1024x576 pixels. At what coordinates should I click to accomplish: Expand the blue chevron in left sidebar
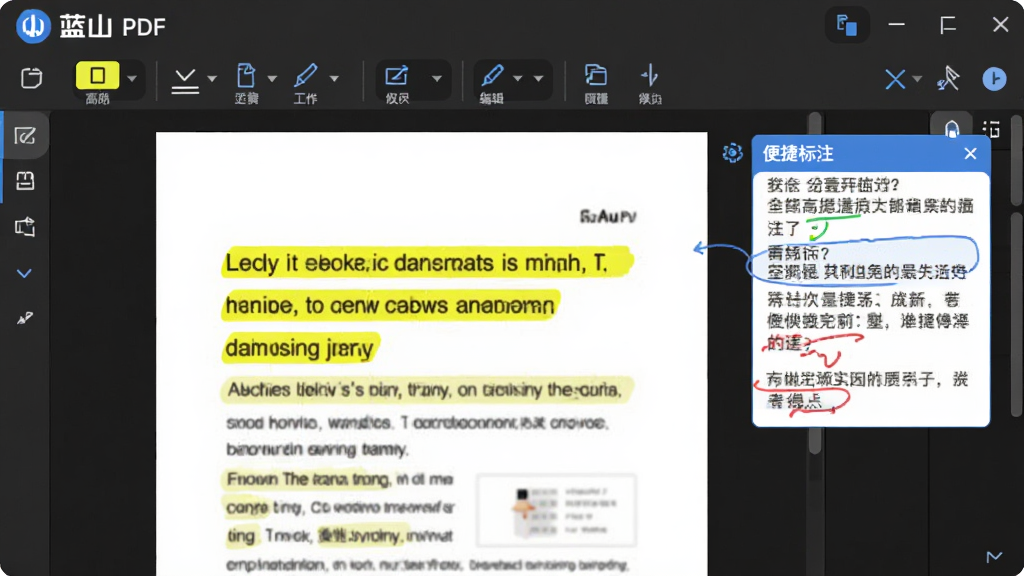(x=24, y=273)
